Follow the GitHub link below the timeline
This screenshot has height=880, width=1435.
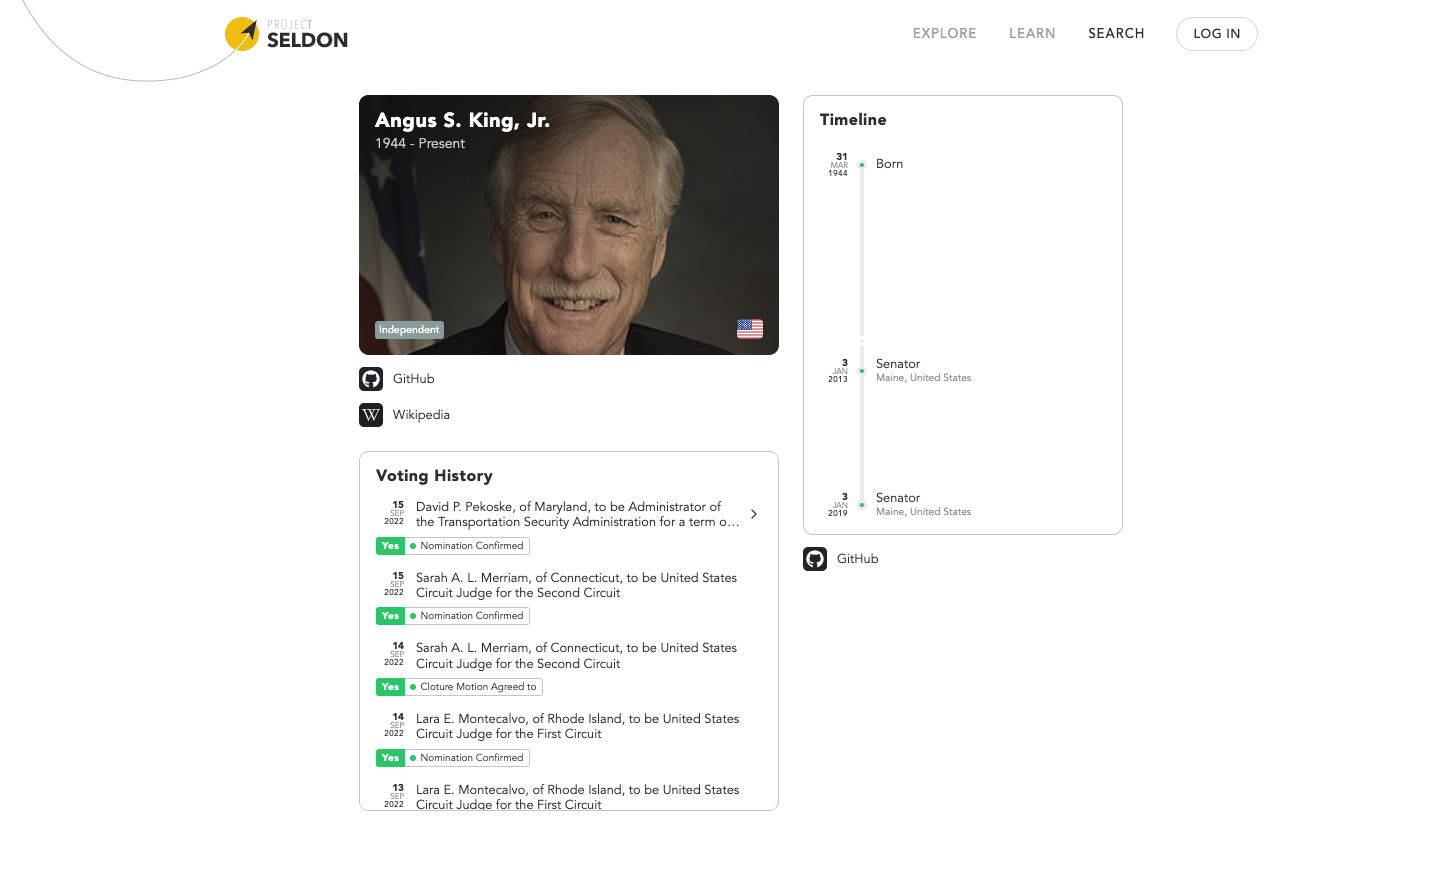coord(857,559)
